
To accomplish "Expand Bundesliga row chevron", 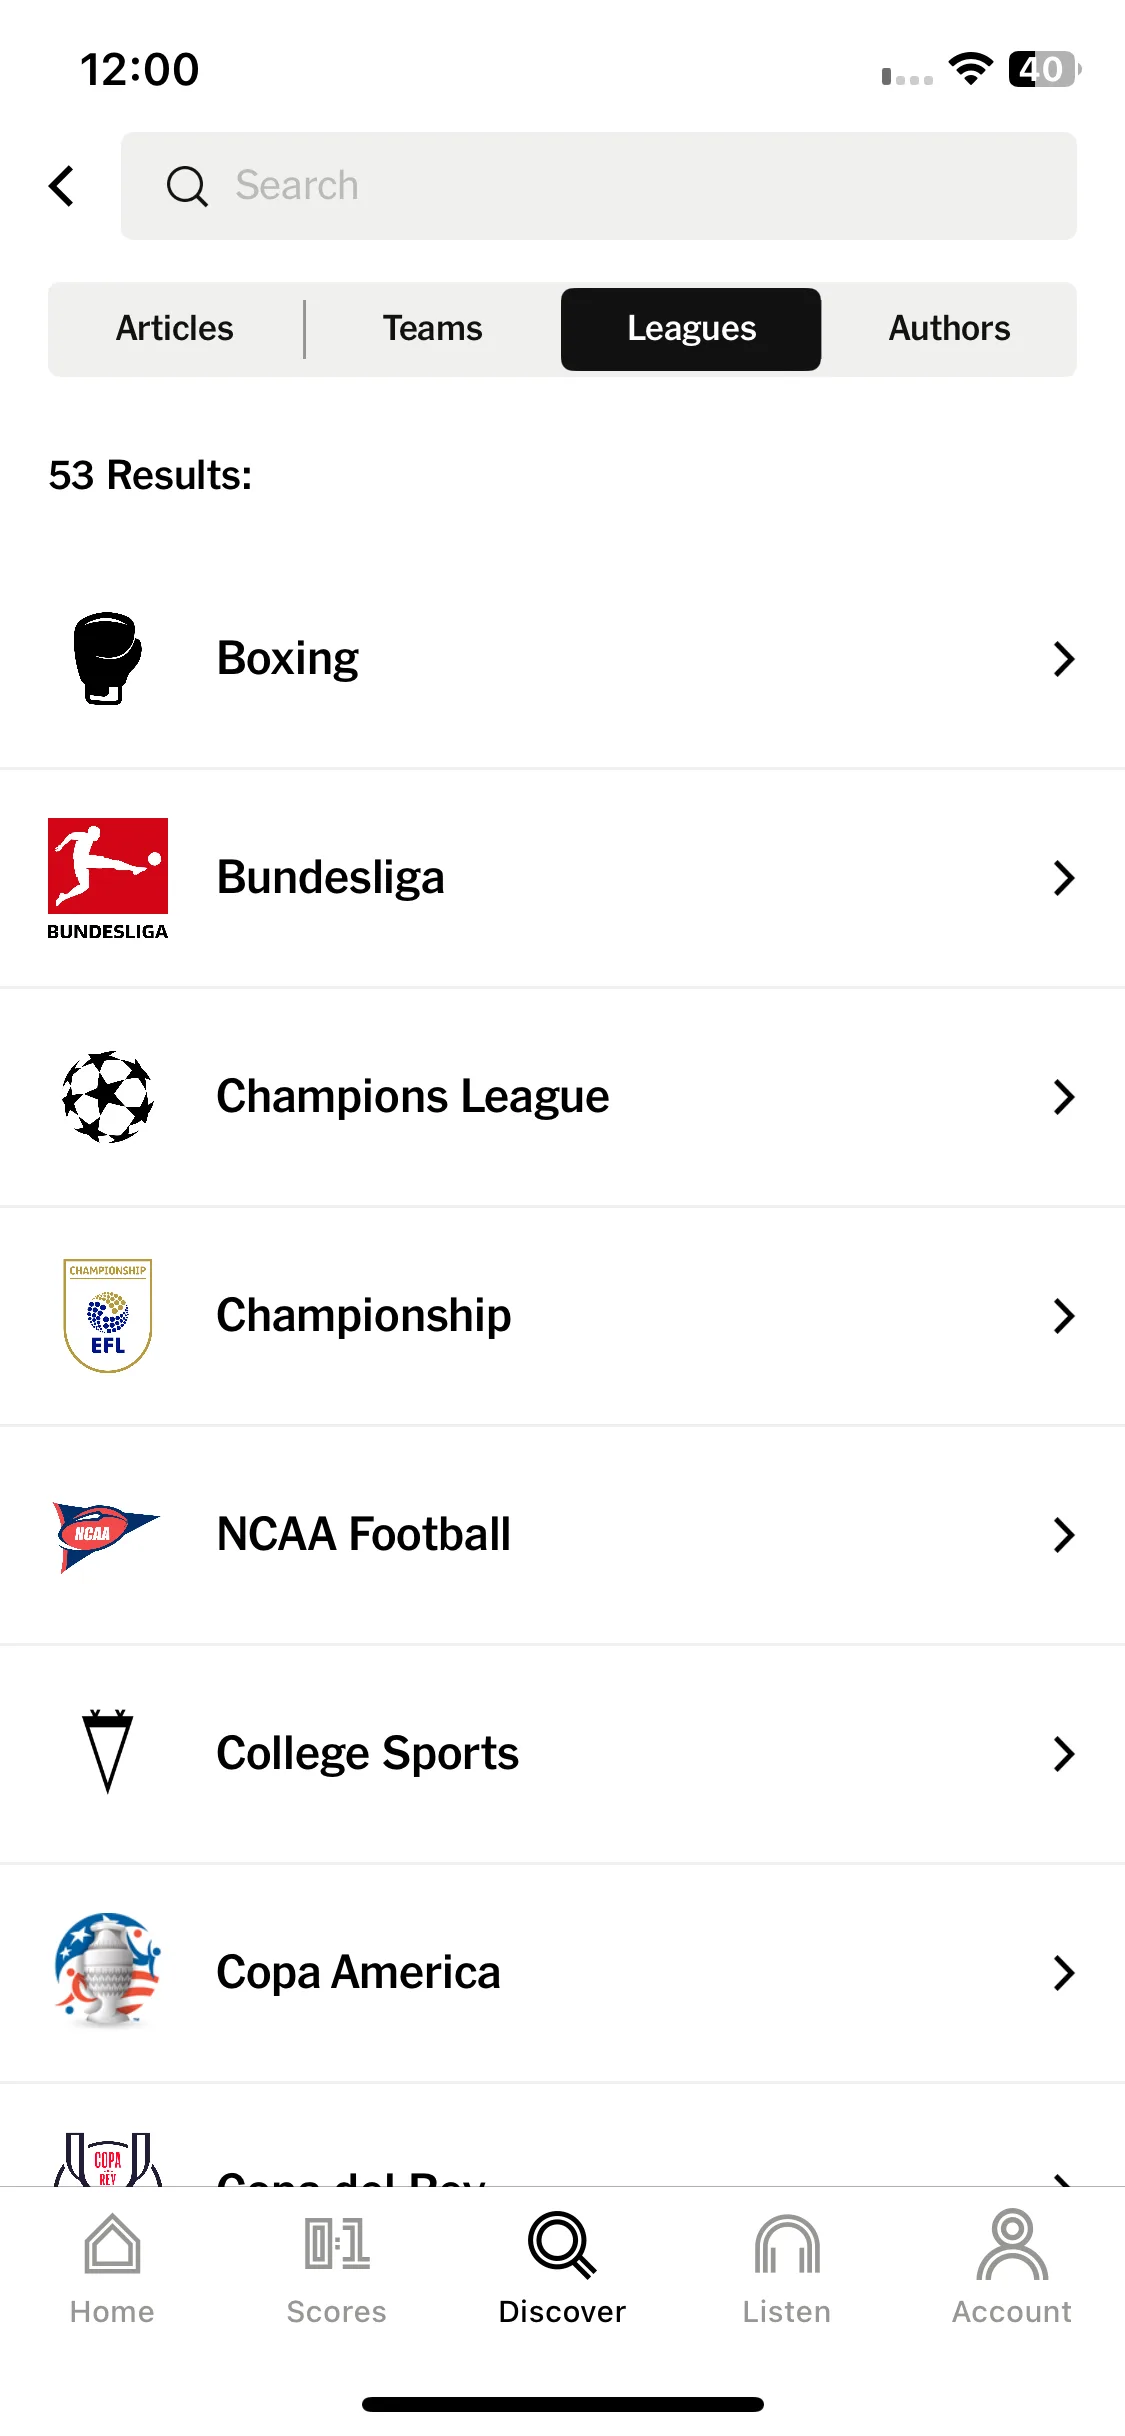I will click(x=1064, y=878).
